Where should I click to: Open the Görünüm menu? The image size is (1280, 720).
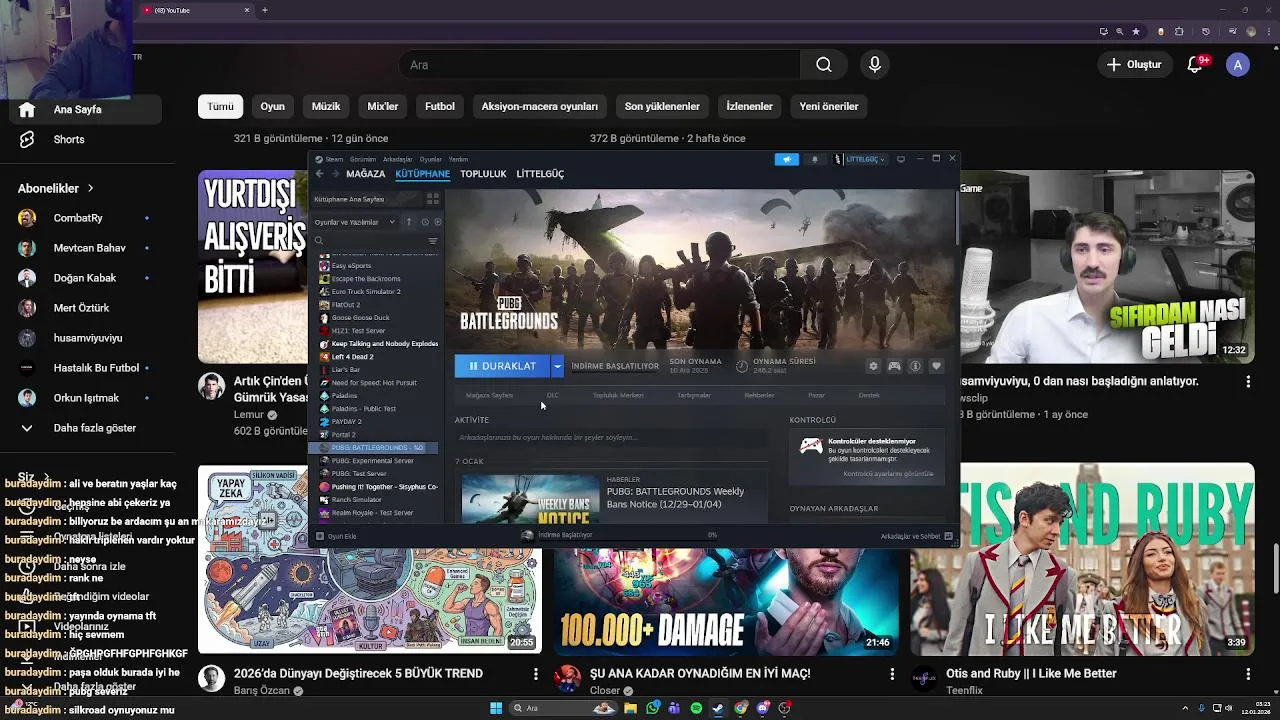coord(363,159)
